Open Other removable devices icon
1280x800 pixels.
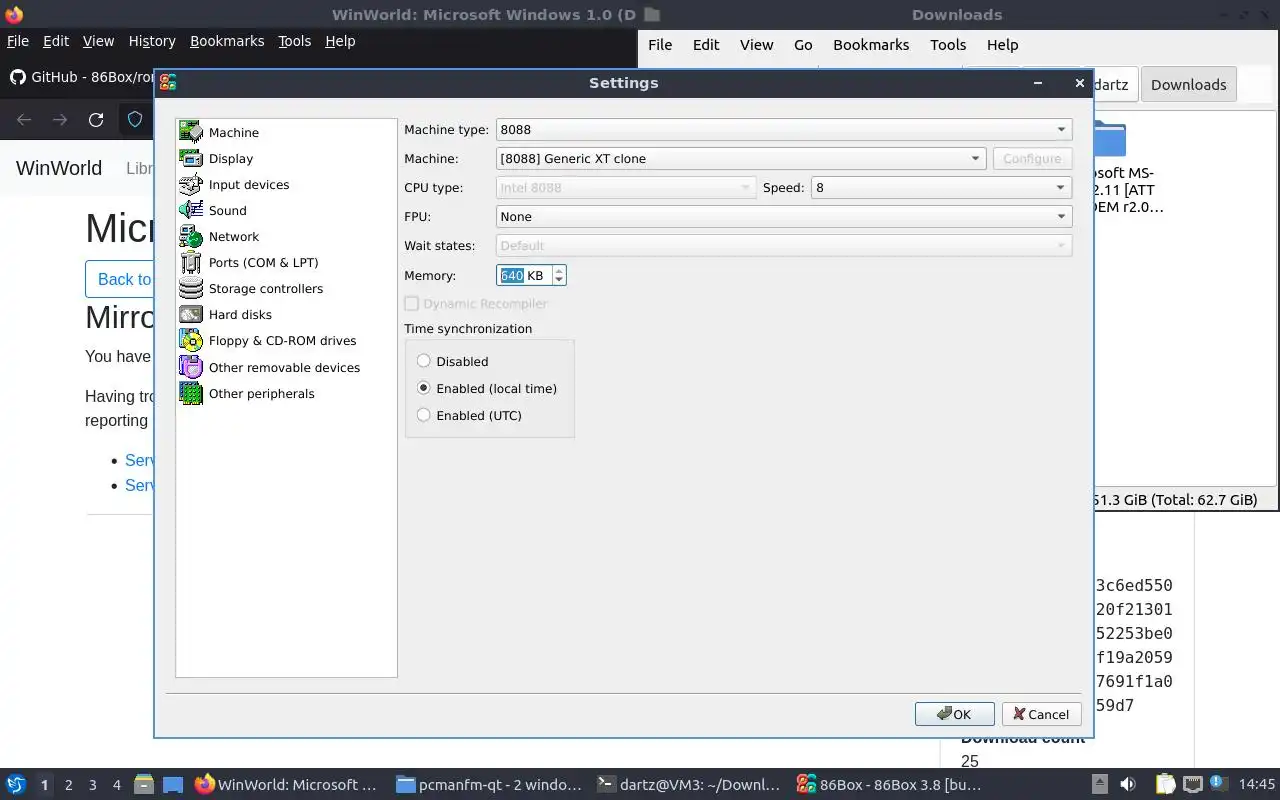191,367
